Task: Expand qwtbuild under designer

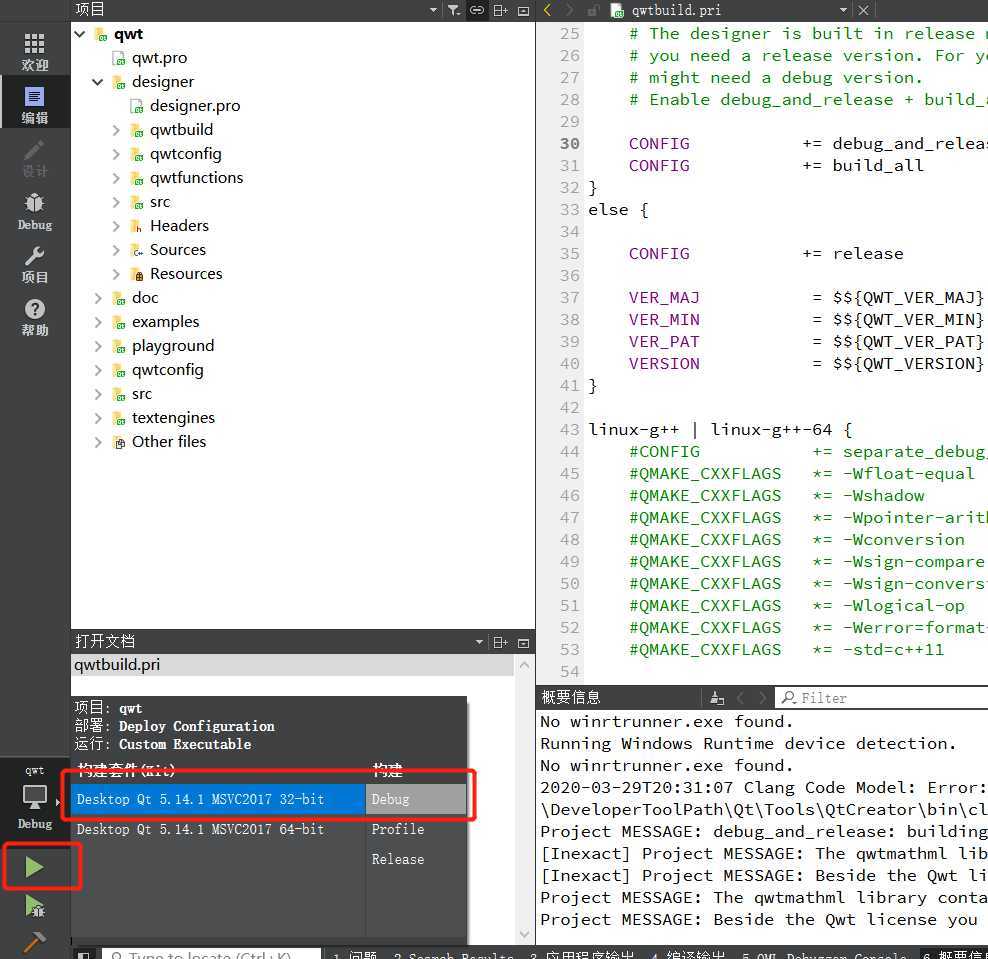Action: 116,130
